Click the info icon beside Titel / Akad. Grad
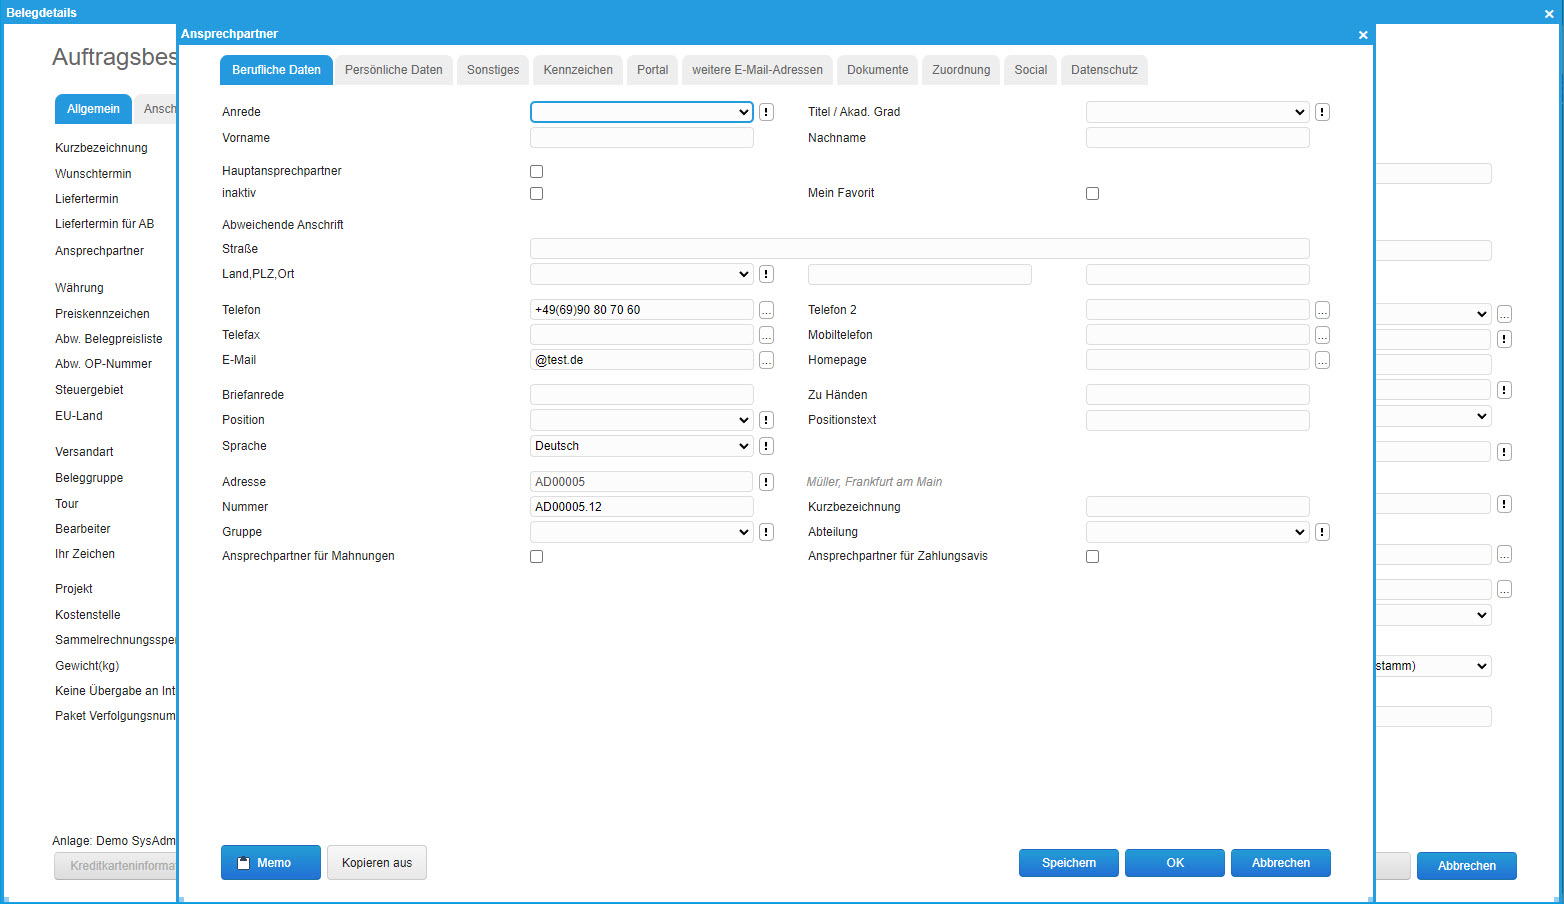This screenshot has height=904, width=1564. click(1322, 112)
